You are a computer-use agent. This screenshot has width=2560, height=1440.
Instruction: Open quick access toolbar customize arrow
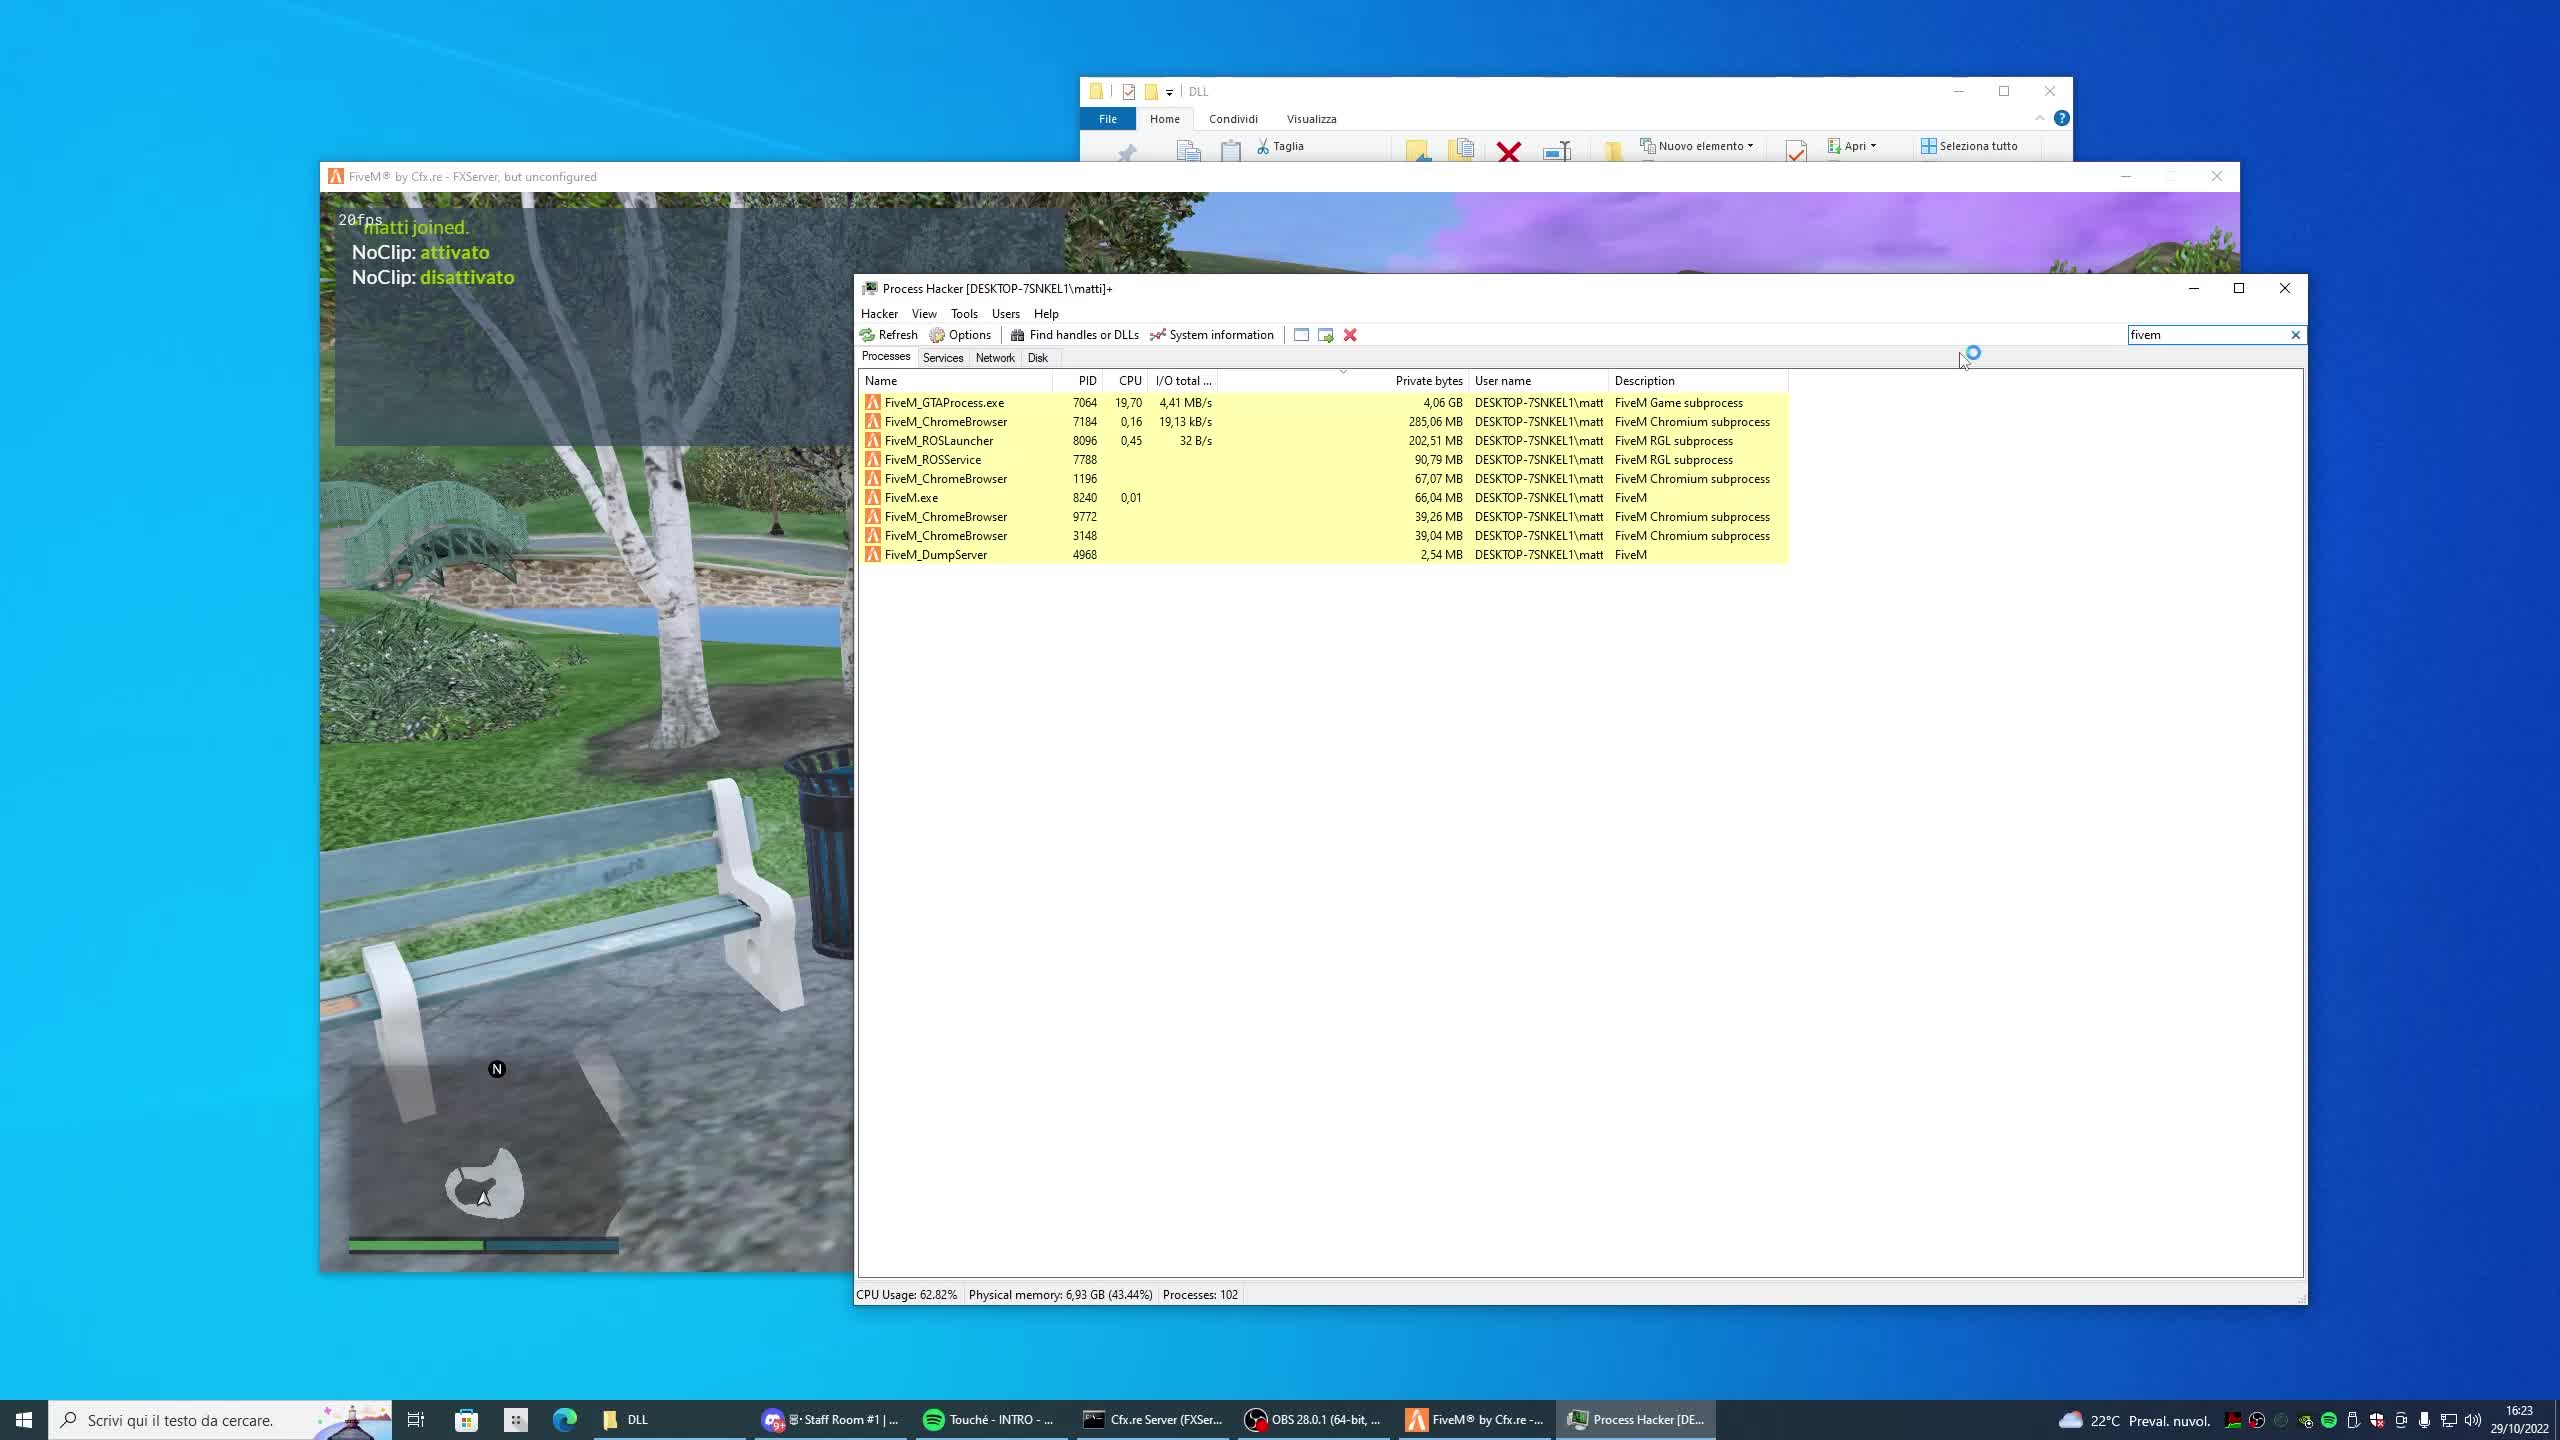1169,92
